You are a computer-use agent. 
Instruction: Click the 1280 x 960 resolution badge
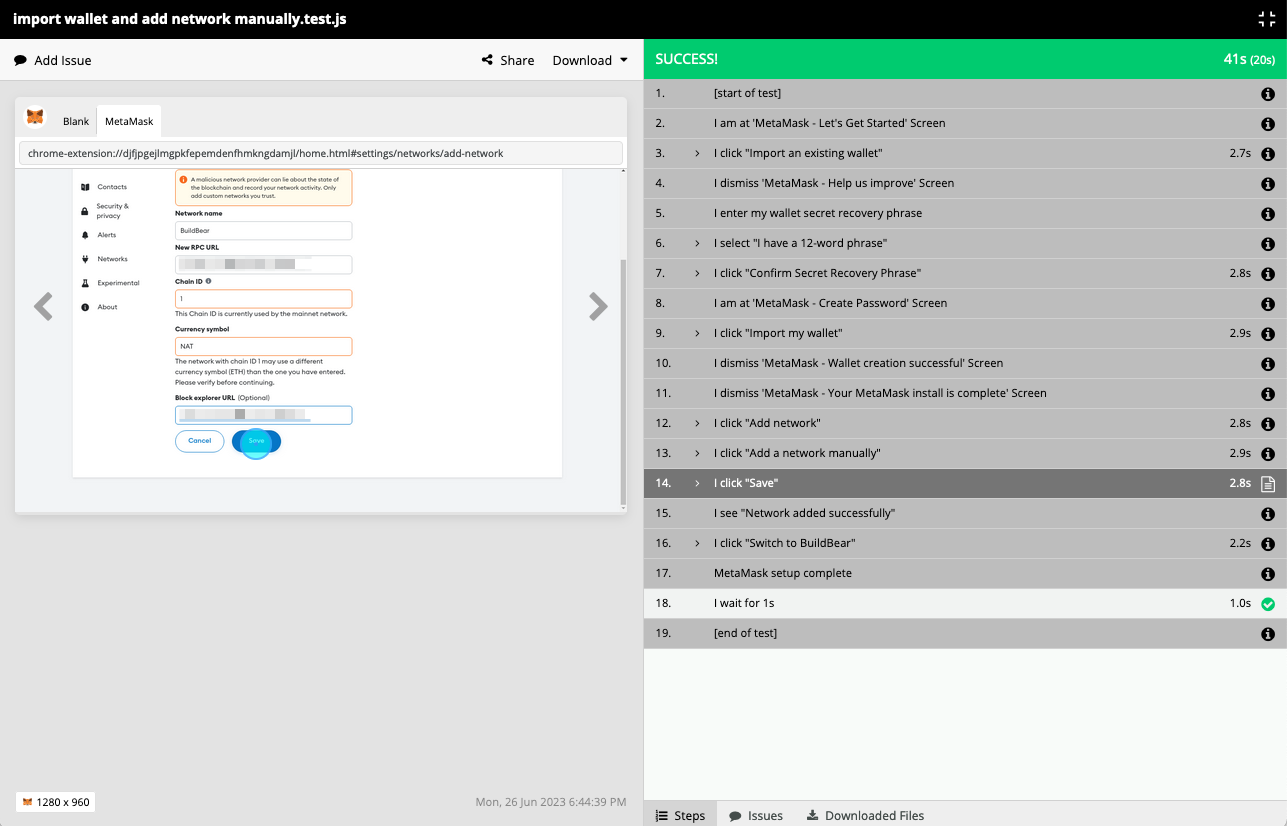[x=56, y=802]
